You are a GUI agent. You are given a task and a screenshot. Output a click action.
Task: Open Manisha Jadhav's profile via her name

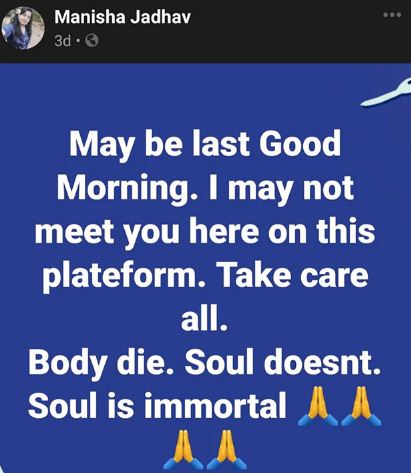(122, 17)
